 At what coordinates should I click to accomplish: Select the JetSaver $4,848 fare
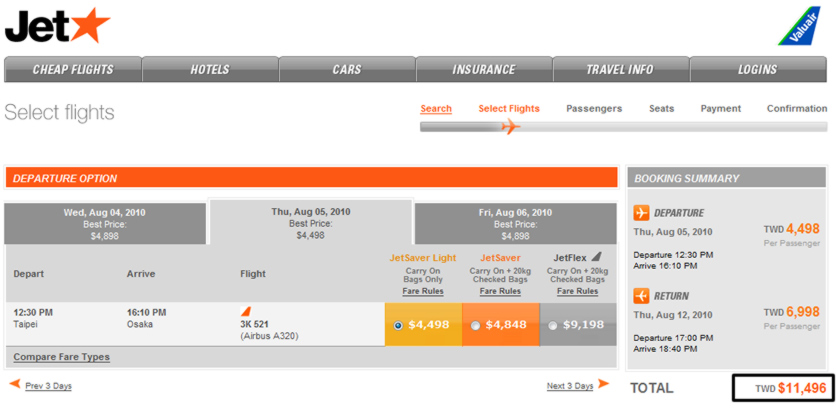477,325
